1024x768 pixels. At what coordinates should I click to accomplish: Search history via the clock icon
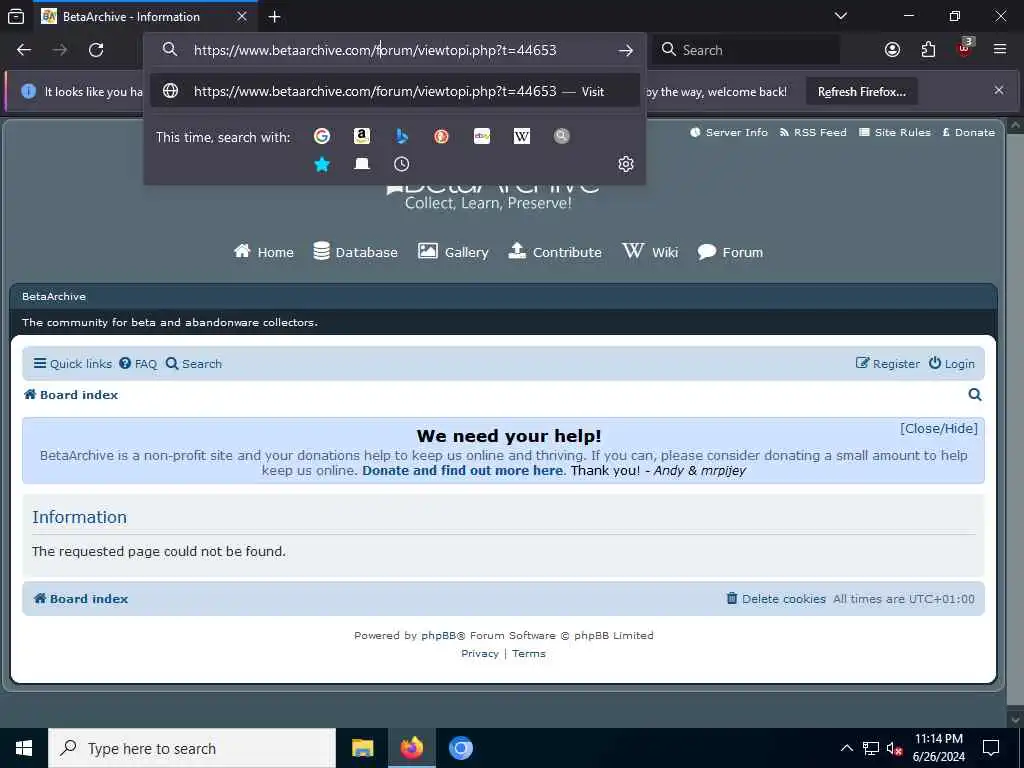point(402,164)
